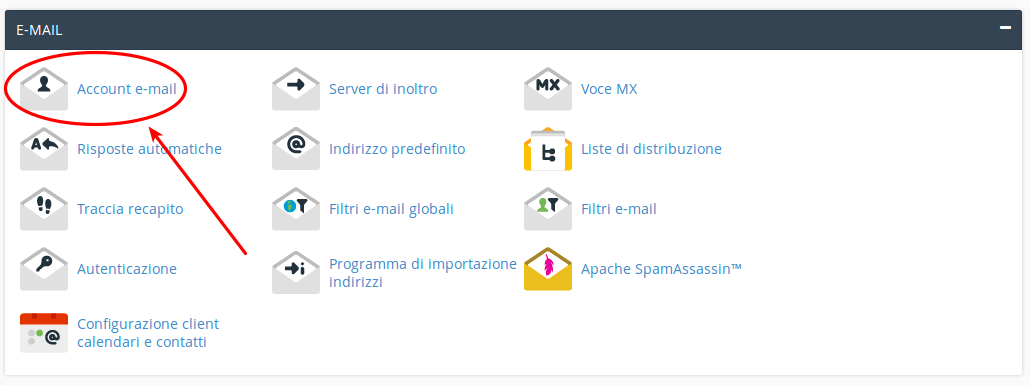1030x385 pixels.
Task: Open the Filtri e-mail globali globe icon
Action: 296,209
